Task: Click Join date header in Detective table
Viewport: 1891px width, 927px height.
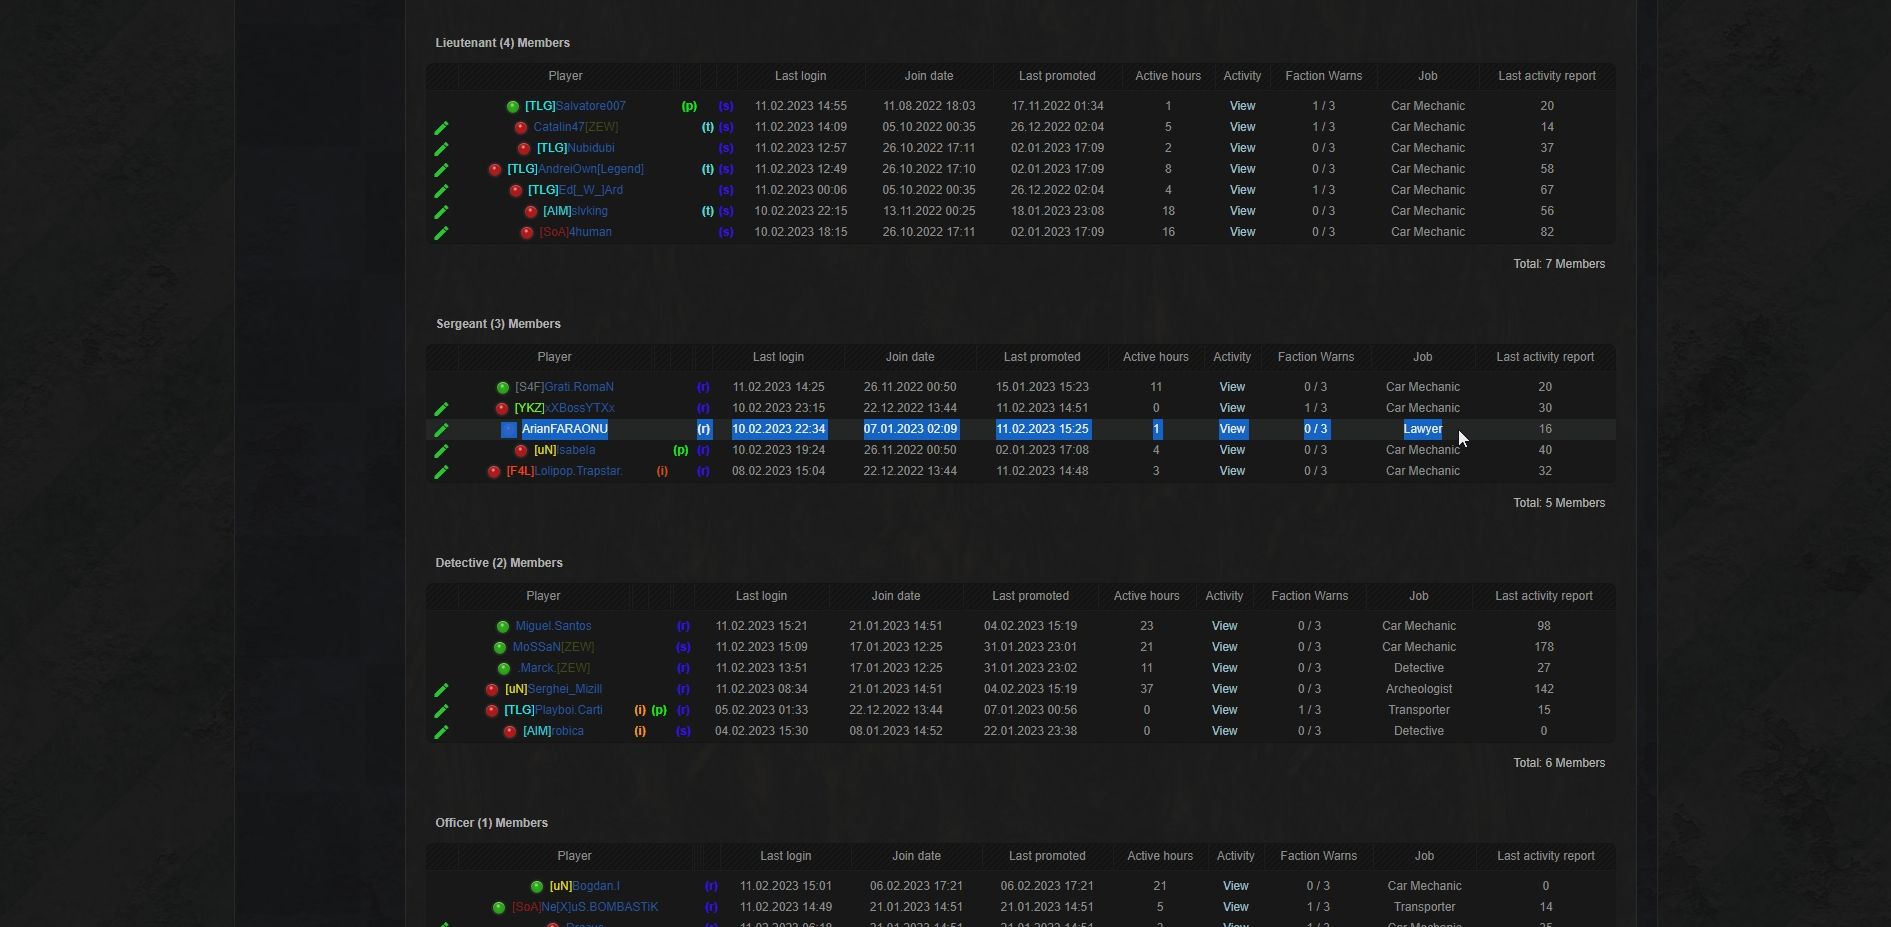Action: 896,596
